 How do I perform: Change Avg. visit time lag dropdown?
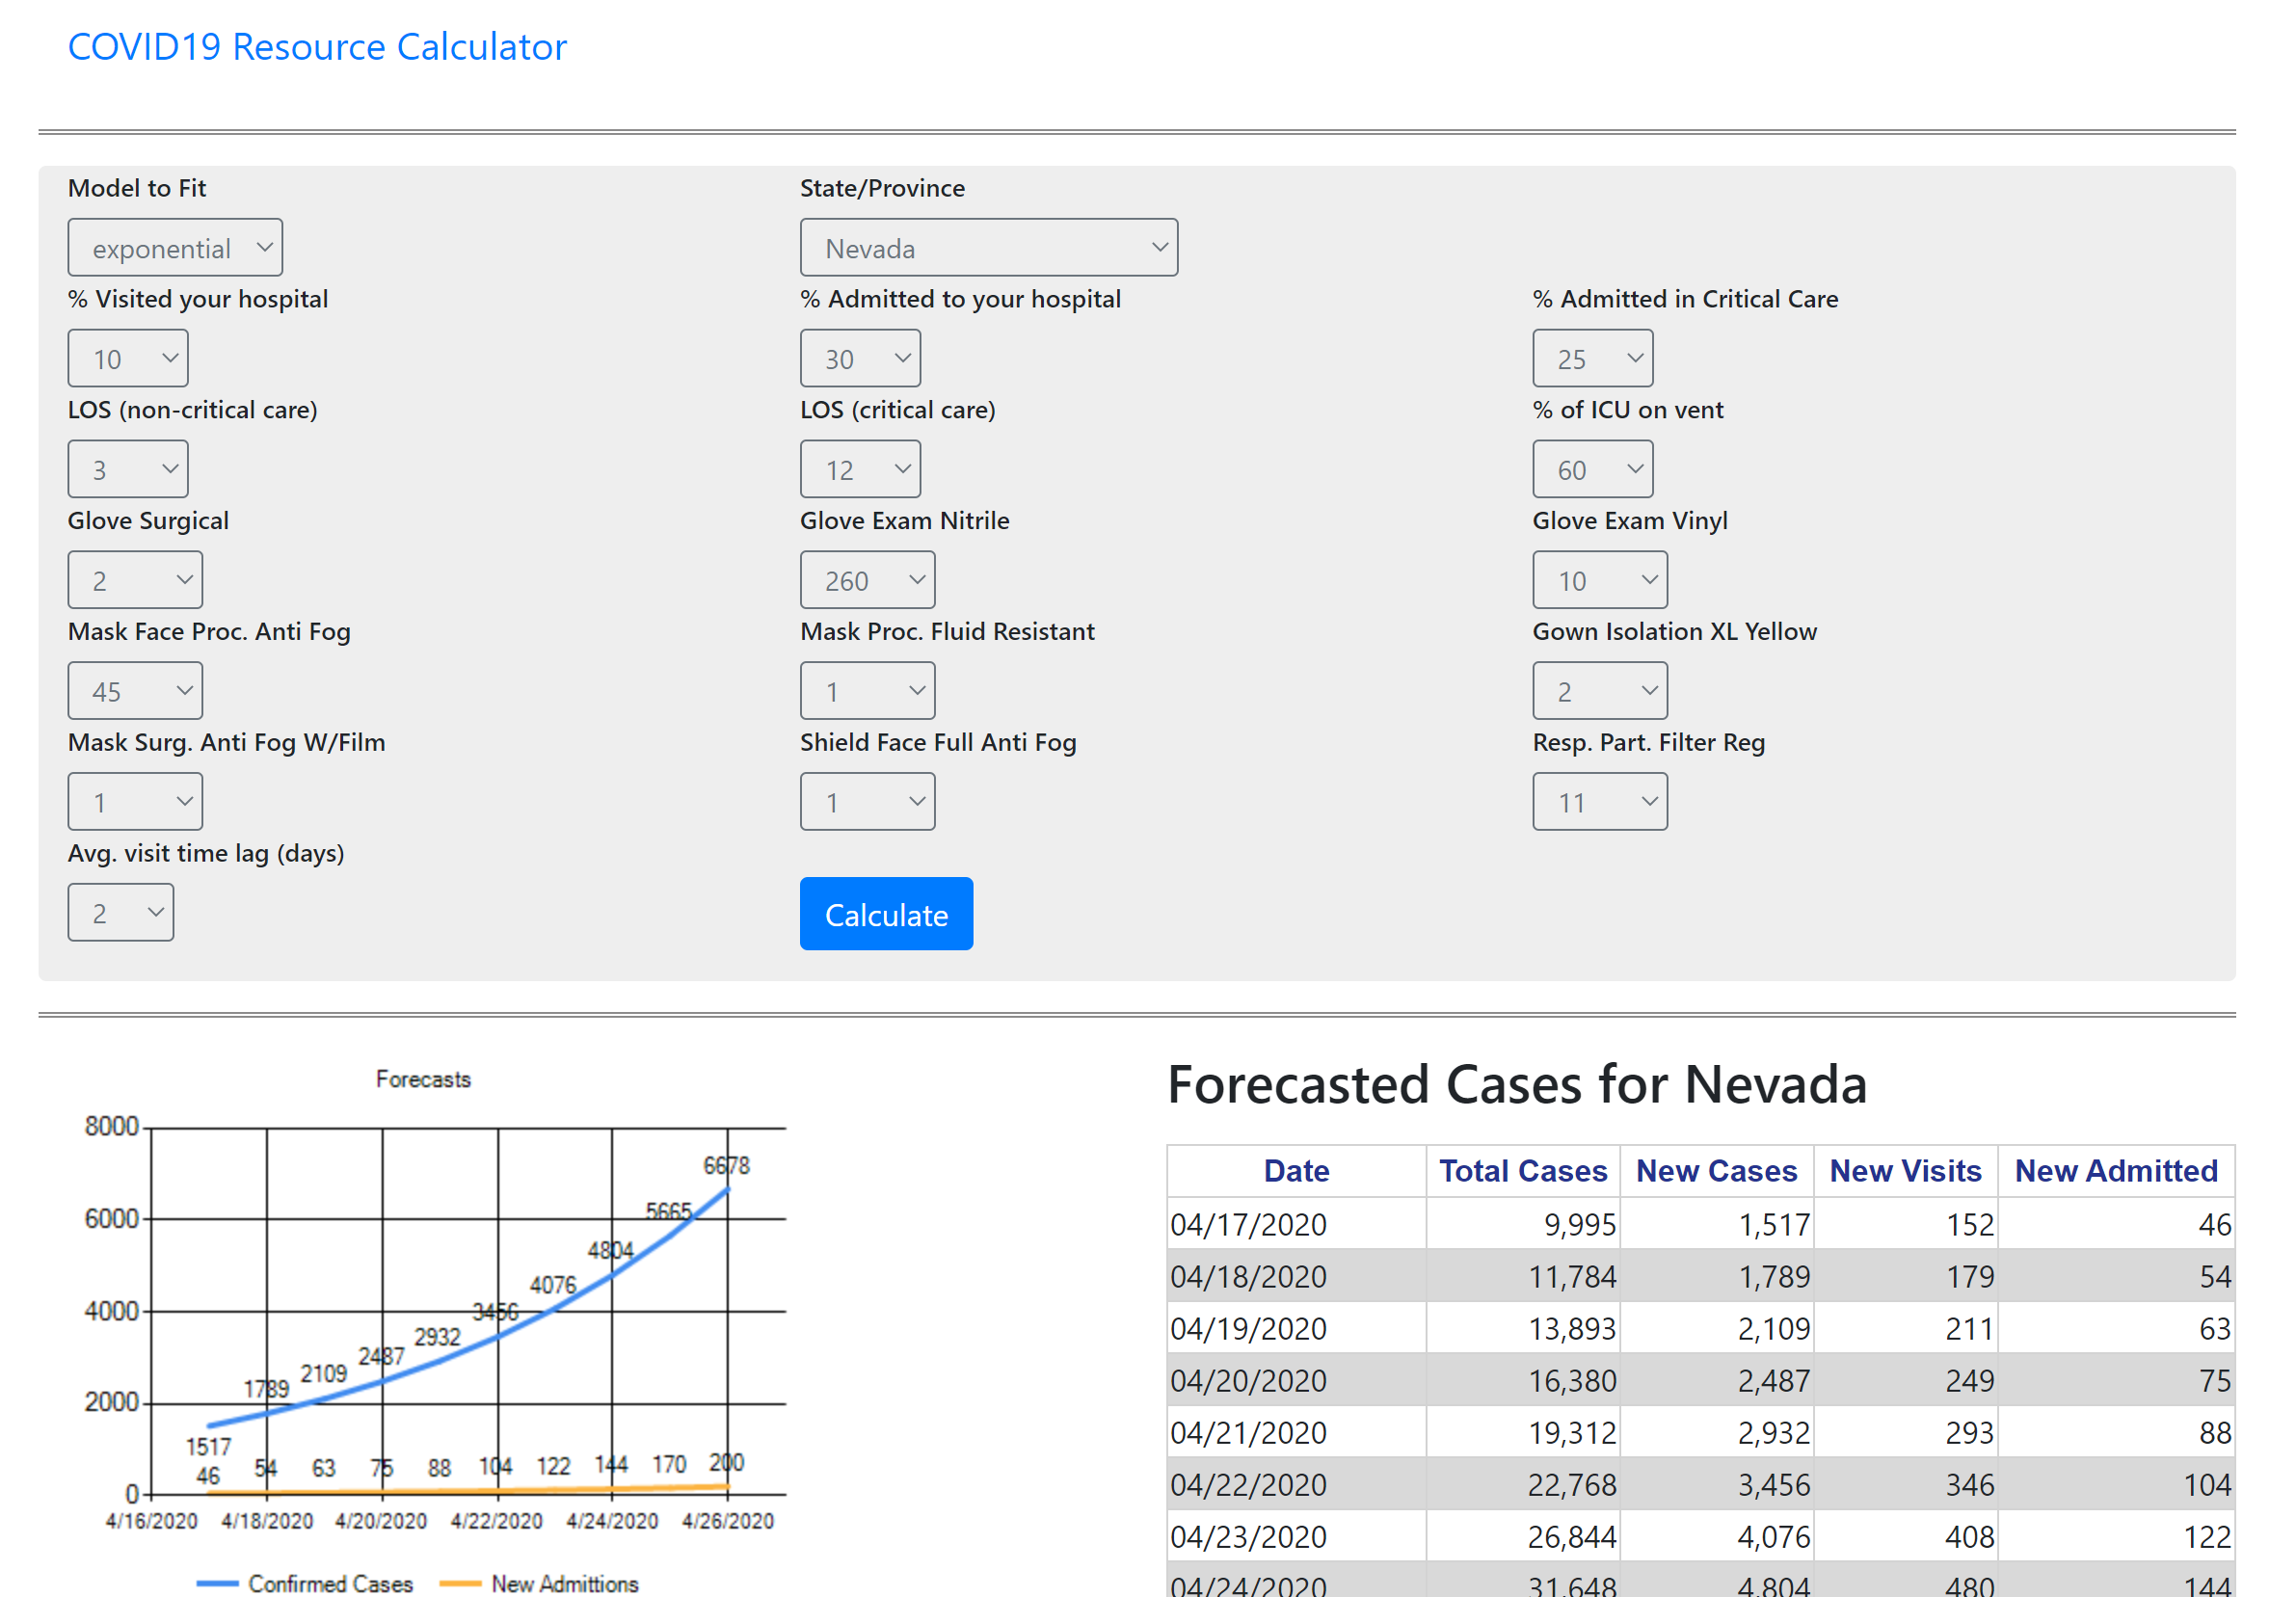[120, 913]
